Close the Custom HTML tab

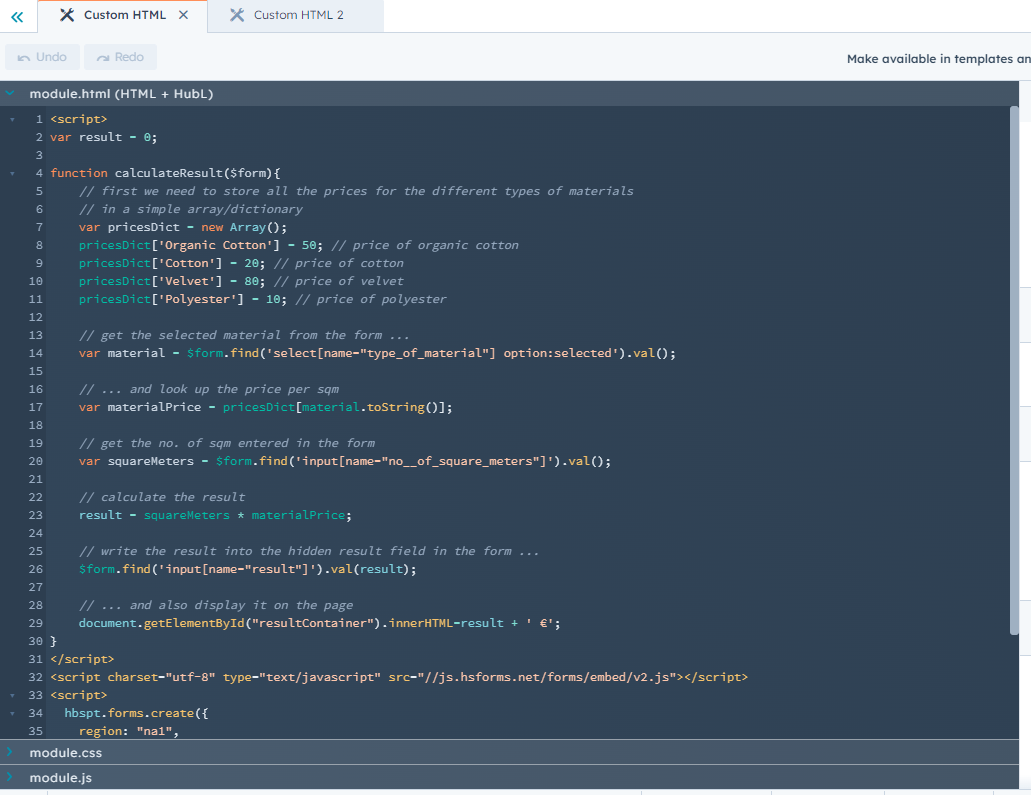(182, 15)
